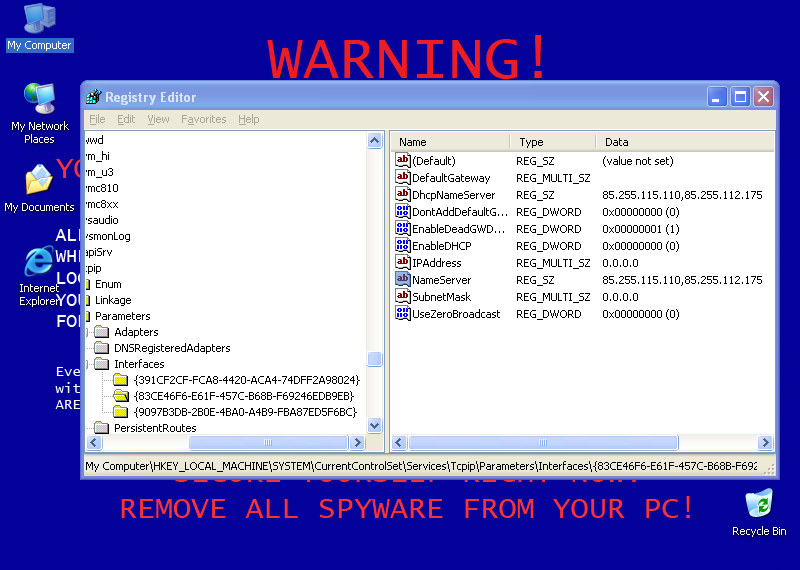The height and width of the screenshot is (570, 800).
Task: Minimize the Registry Editor window
Action: [x=716, y=96]
